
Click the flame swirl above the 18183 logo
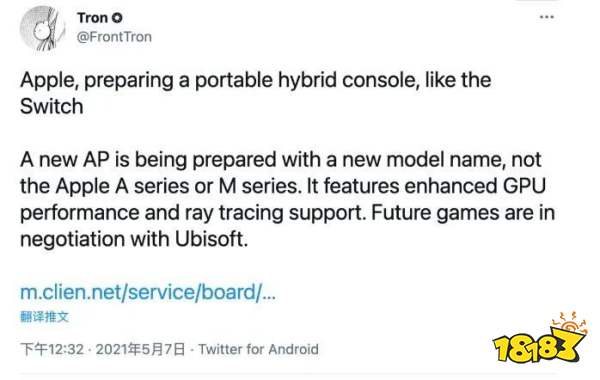(x=569, y=323)
